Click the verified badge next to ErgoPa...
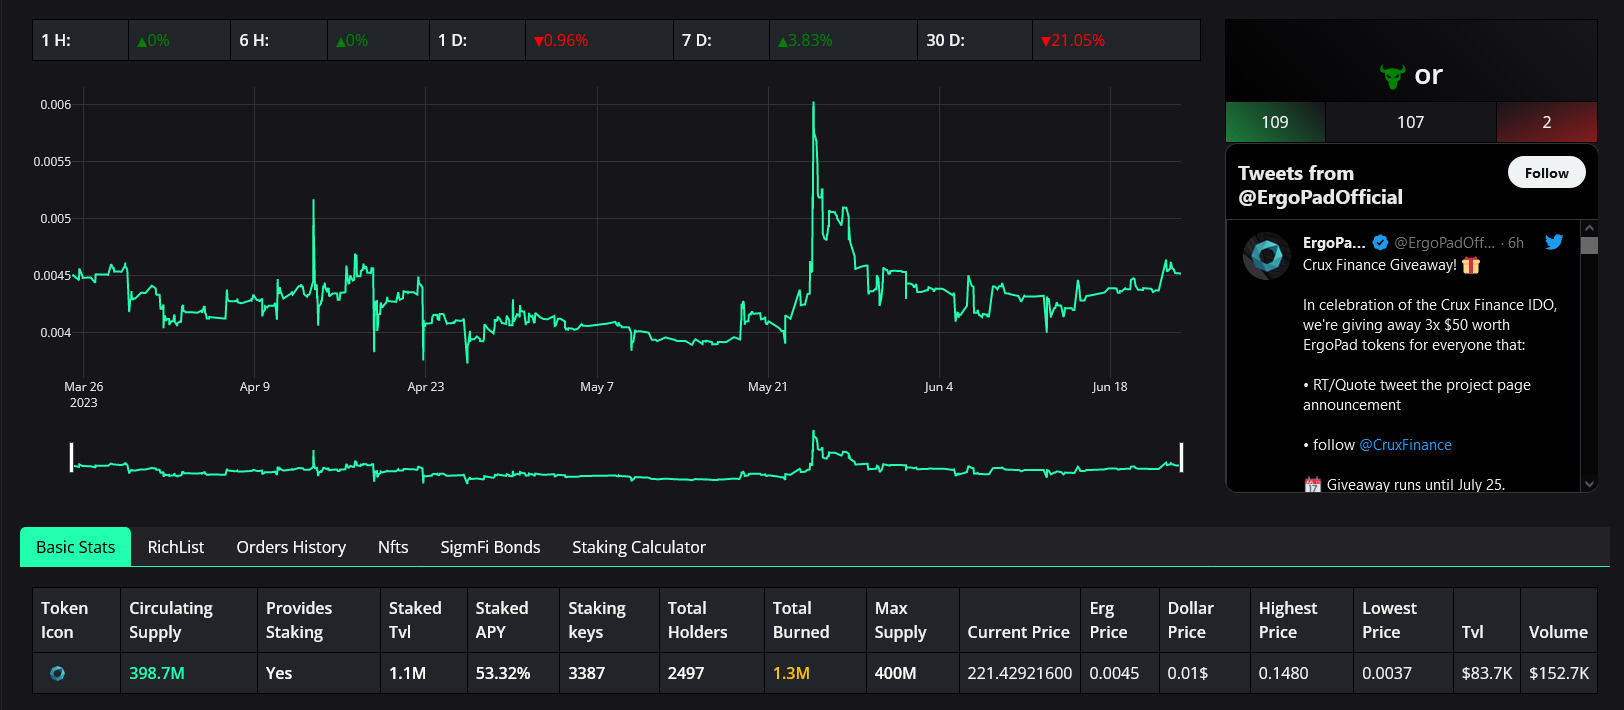The height and width of the screenshot is (710, 1624). tap(1380, 242)
